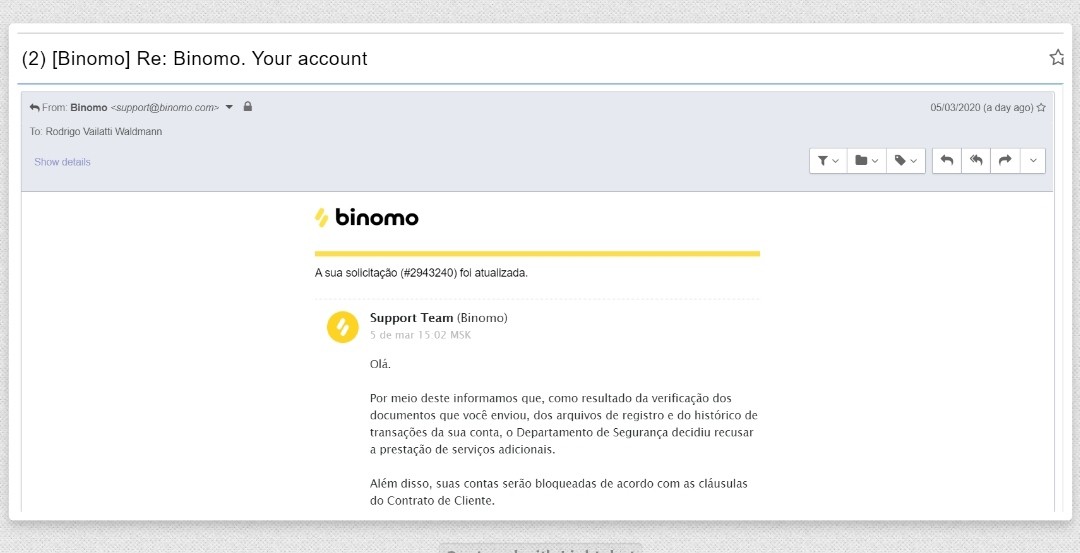Toggle the star next to message date

pyautogui.click(x=1041, y=107)
